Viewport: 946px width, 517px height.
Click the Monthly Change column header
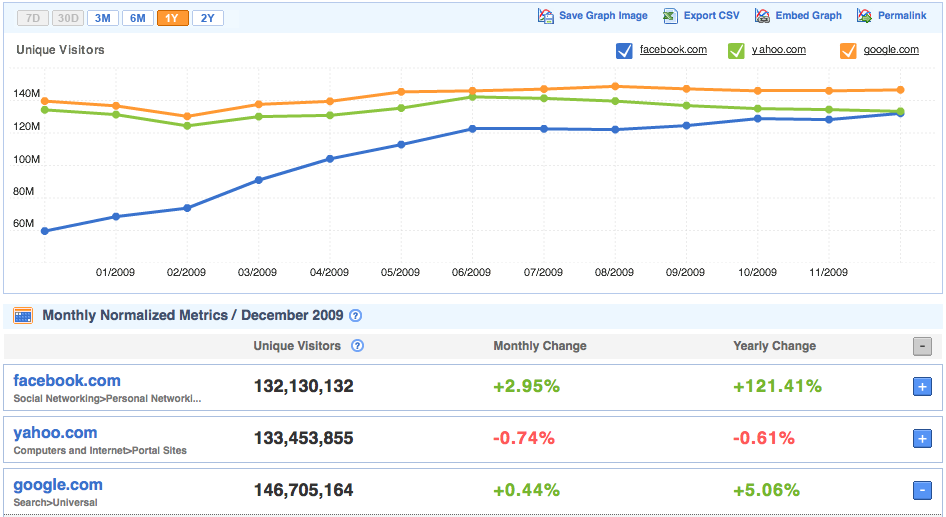[540, 346]
